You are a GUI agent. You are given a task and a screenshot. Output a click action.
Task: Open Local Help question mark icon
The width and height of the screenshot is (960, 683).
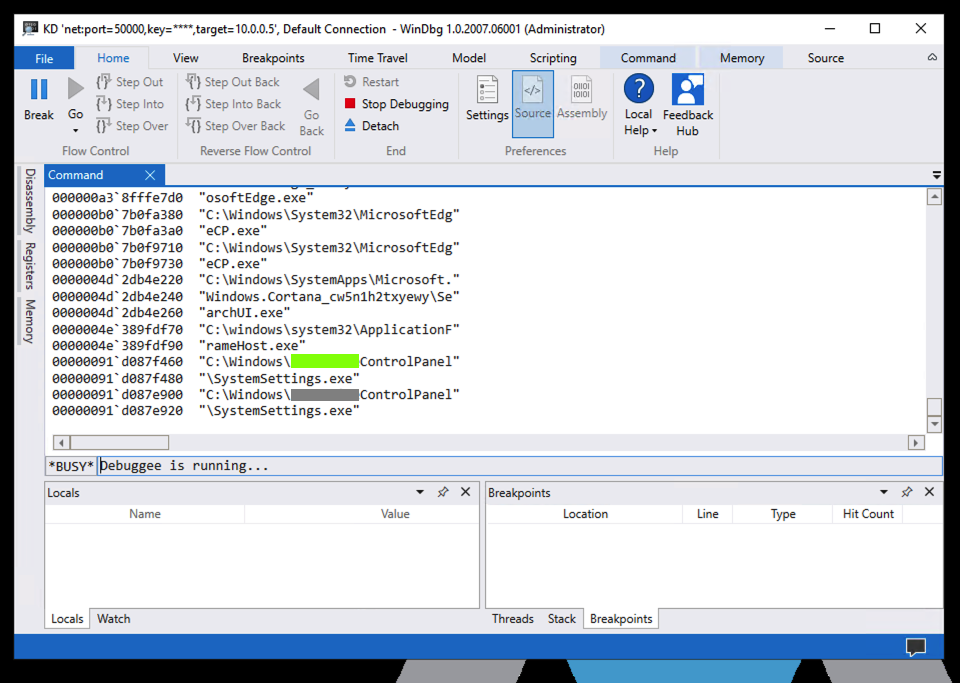coord(639,89)
